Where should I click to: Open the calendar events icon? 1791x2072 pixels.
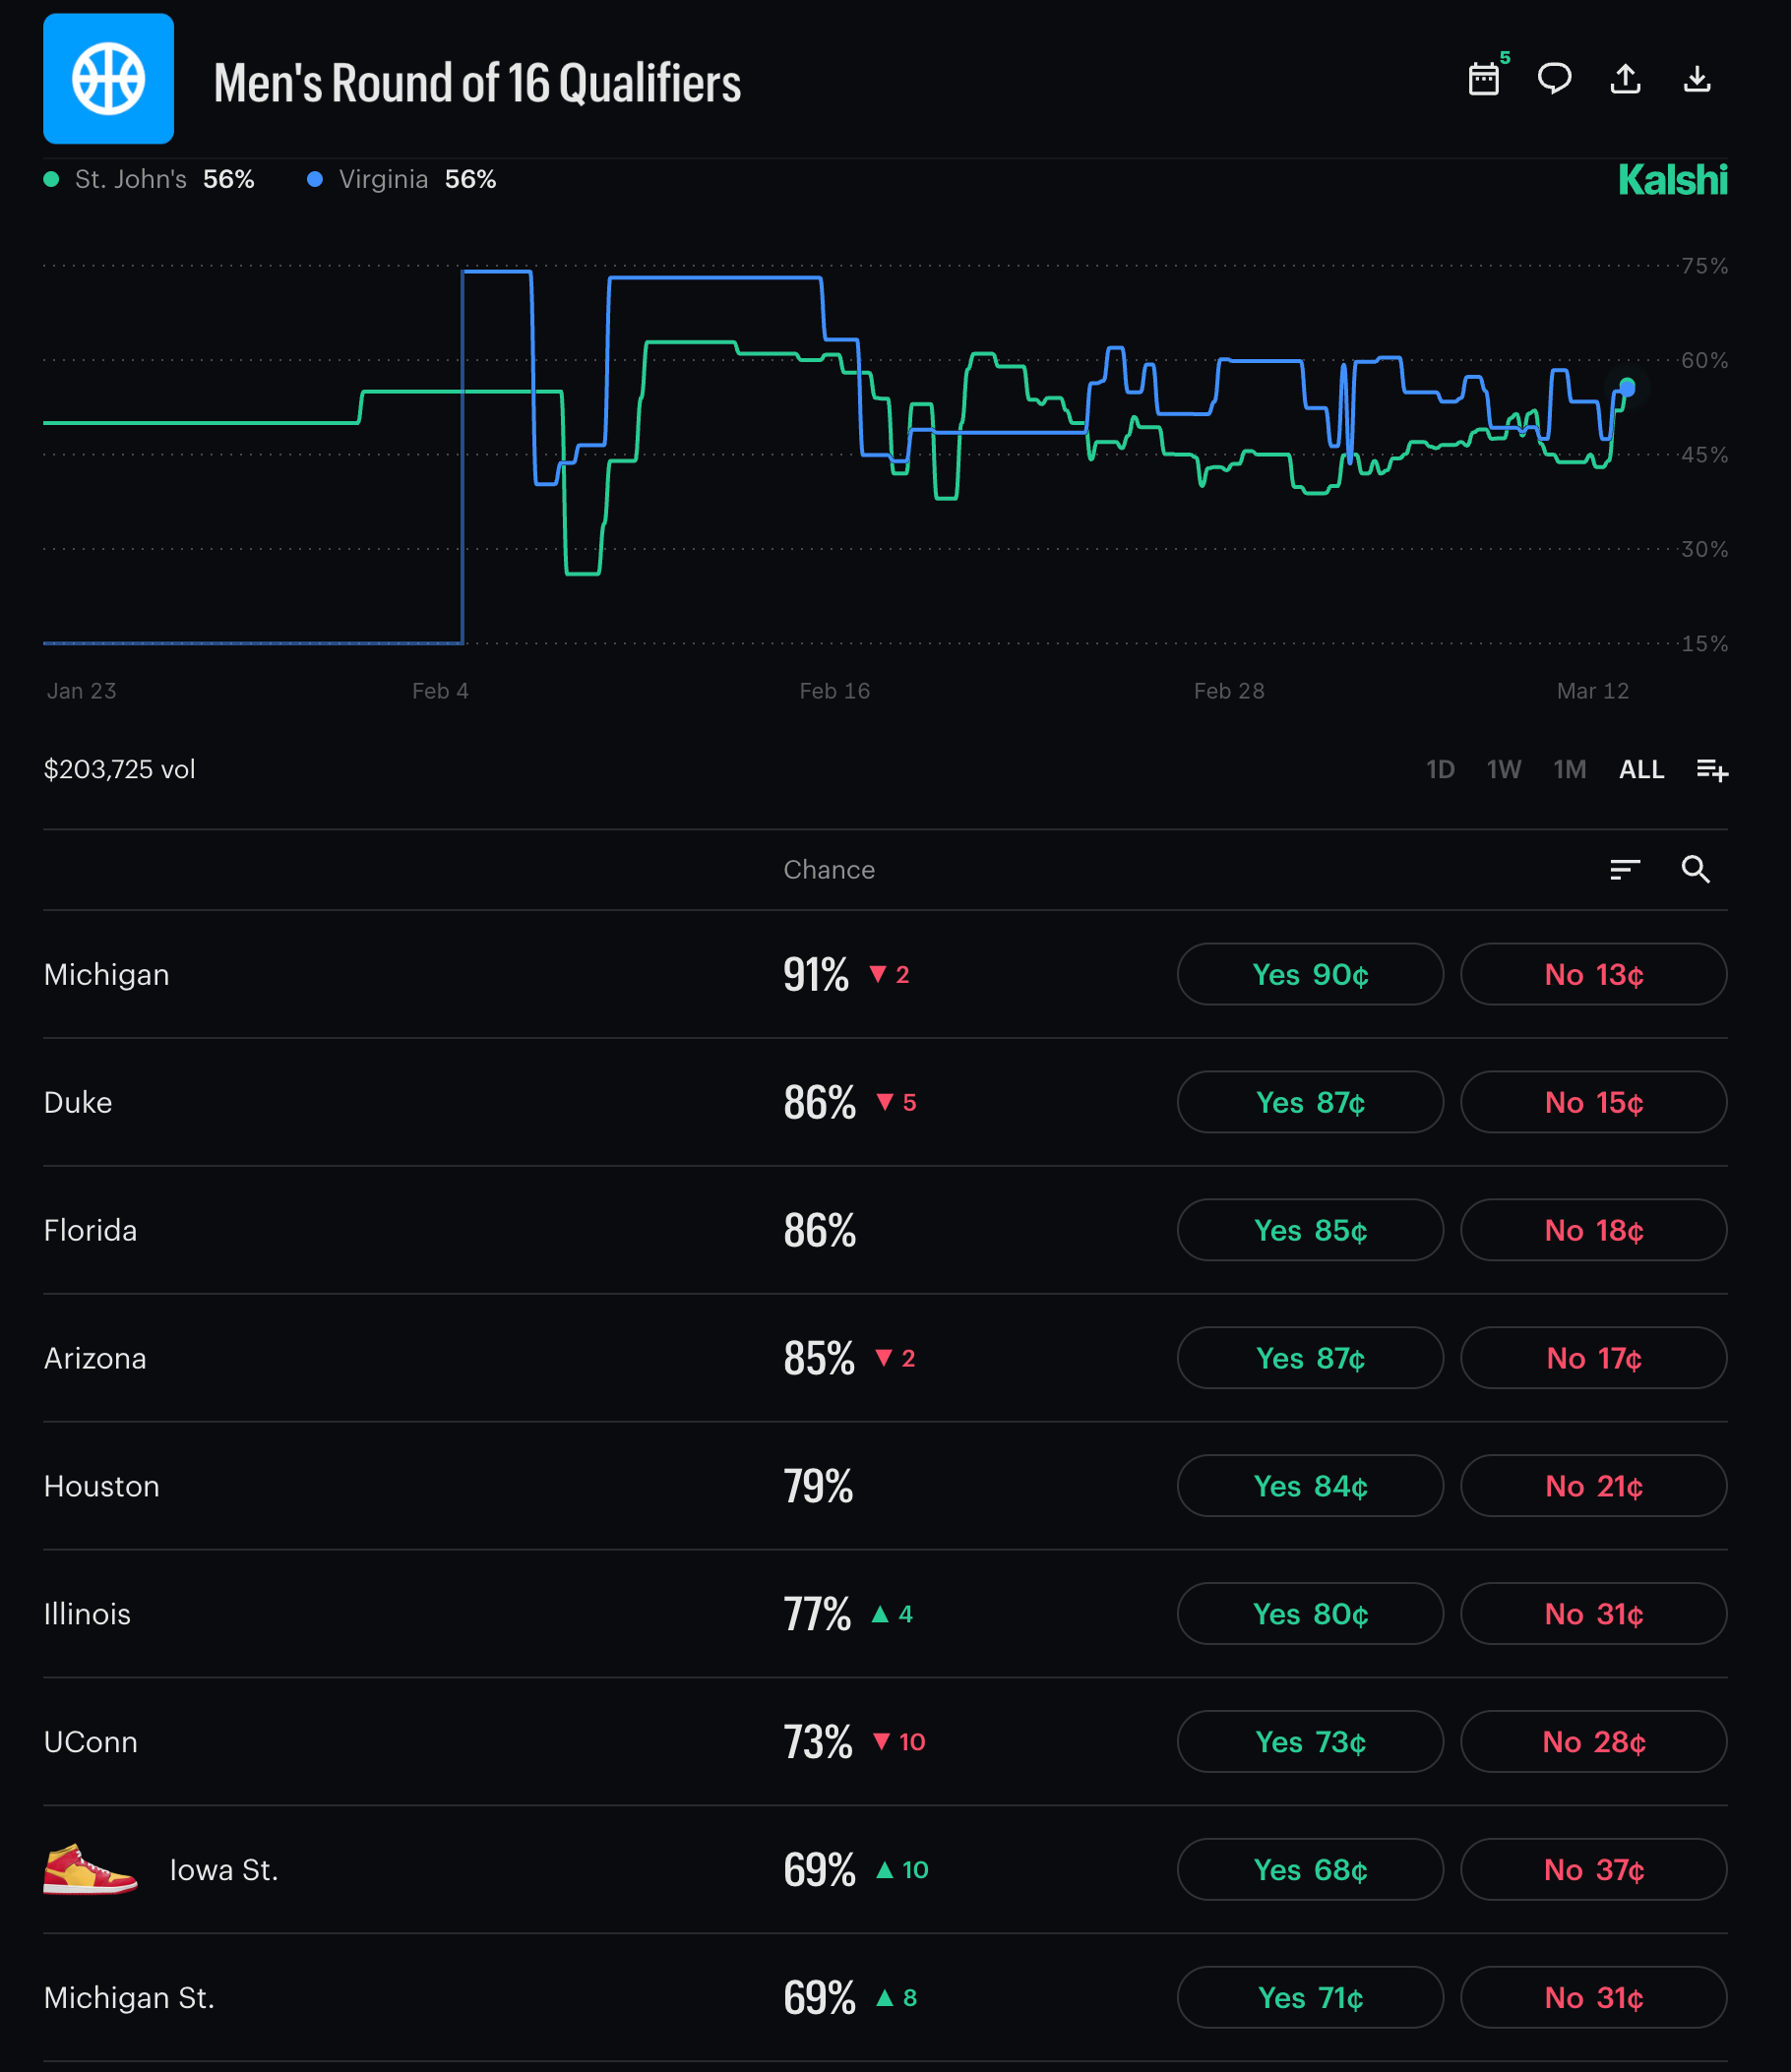1484,79
